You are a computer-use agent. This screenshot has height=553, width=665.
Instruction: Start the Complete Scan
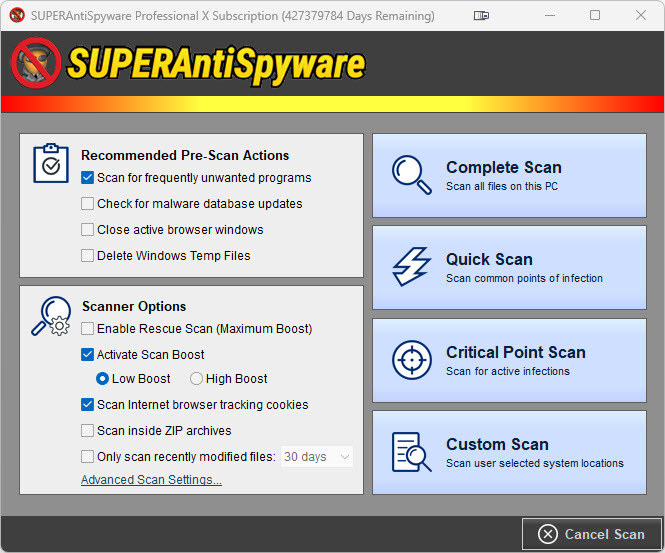pos(509,176)
